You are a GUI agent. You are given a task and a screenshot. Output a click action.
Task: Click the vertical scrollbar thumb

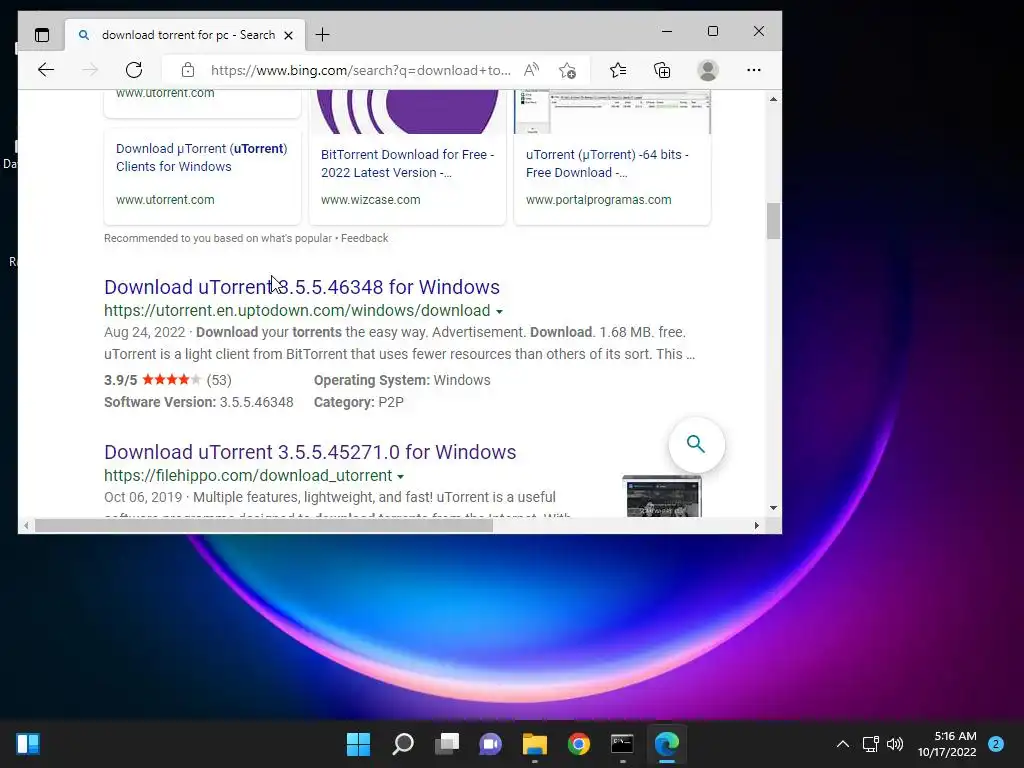tap(773, 221)
